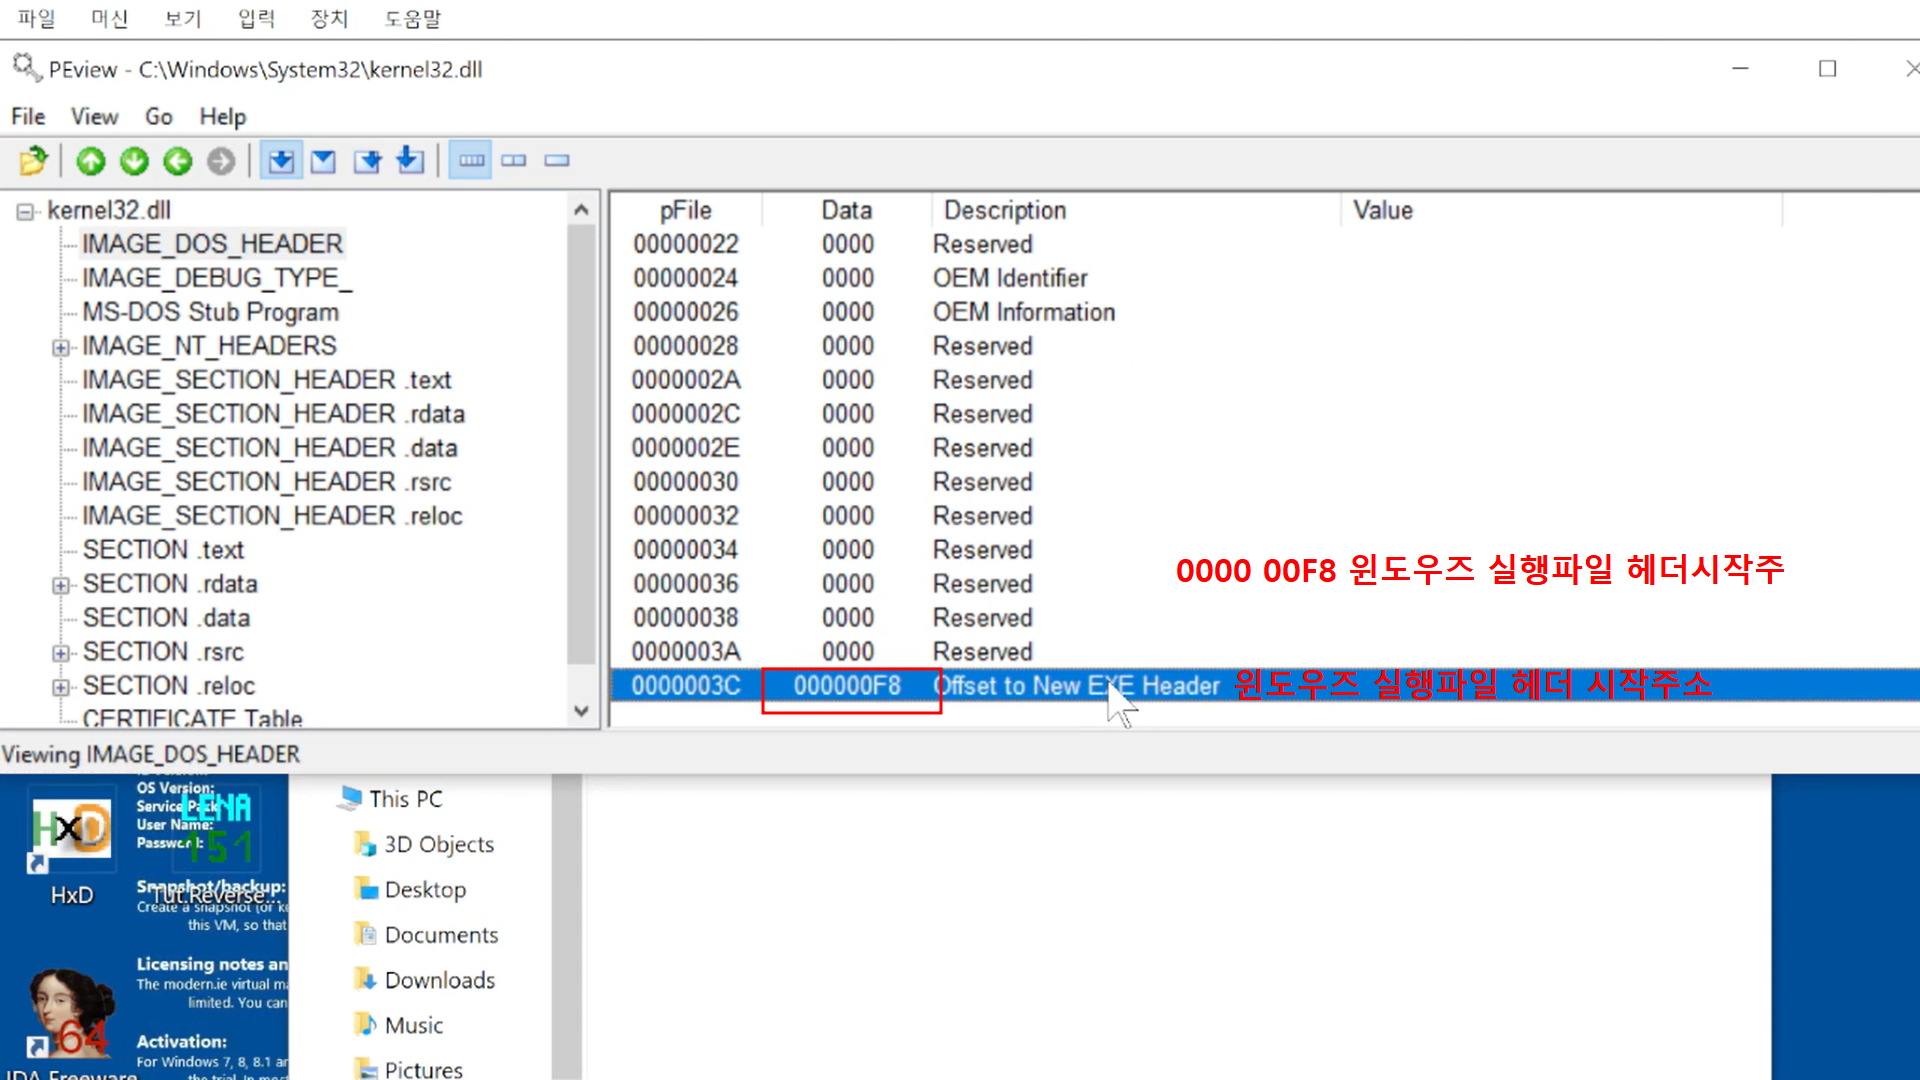1920x1080 pixels.
Task: Select IMAGE_SECTION_HEADER .rdata item
Action: [x=273, y=414]
